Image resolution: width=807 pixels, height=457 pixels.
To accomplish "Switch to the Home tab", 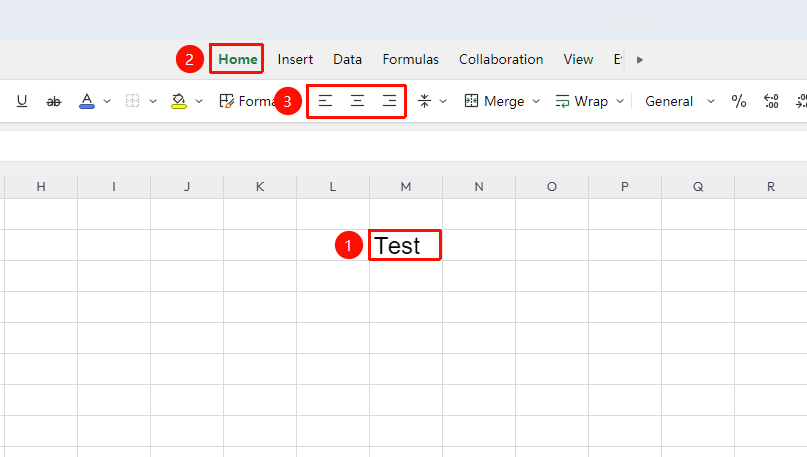I will (x=237, y=59).
